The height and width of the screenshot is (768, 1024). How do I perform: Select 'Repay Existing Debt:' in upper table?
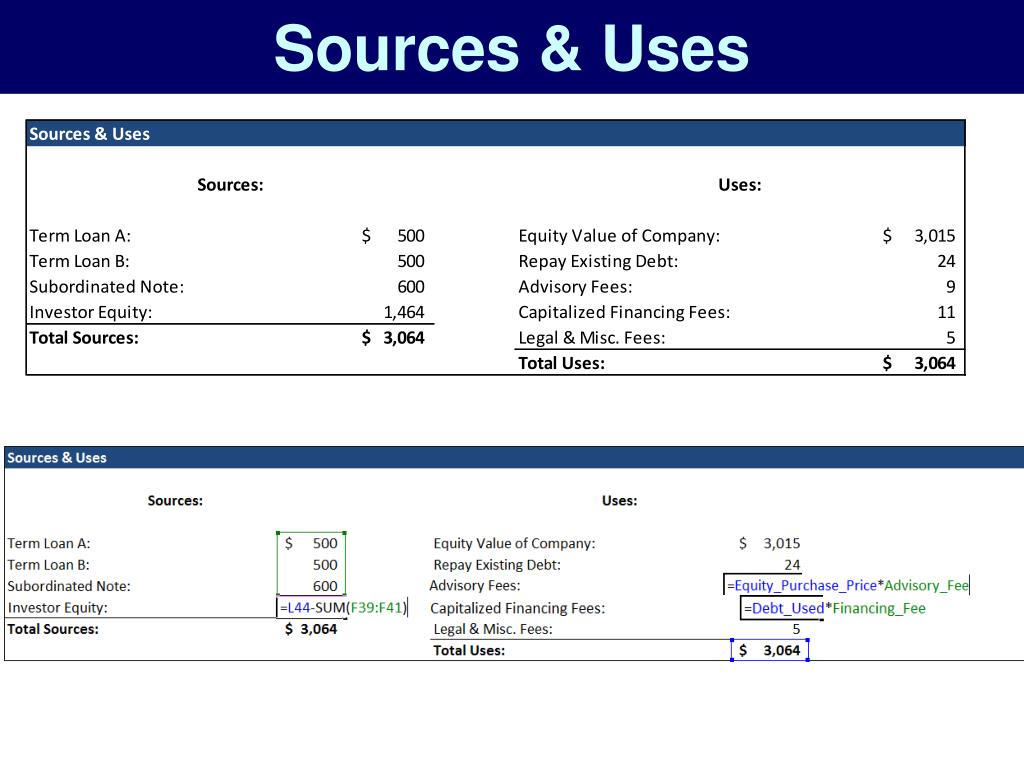(x=598, y=261)
